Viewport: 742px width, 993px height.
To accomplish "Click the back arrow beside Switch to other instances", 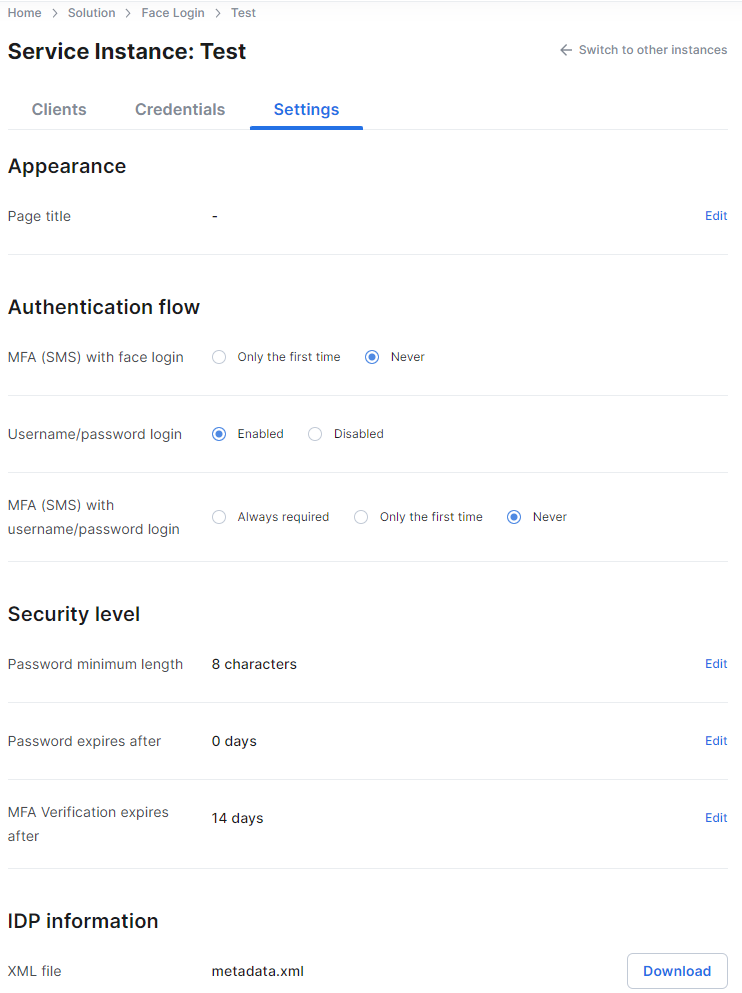I will (565, 49).
